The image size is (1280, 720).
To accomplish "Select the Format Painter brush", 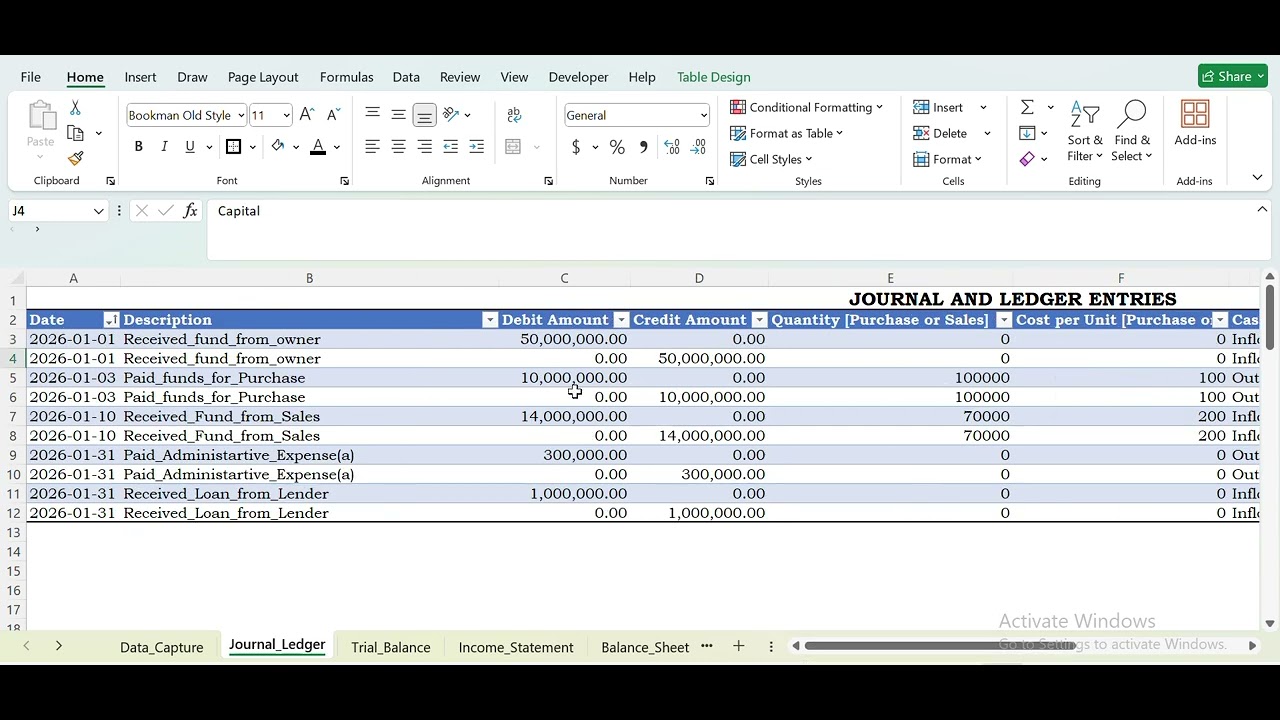I will (75, 159).
